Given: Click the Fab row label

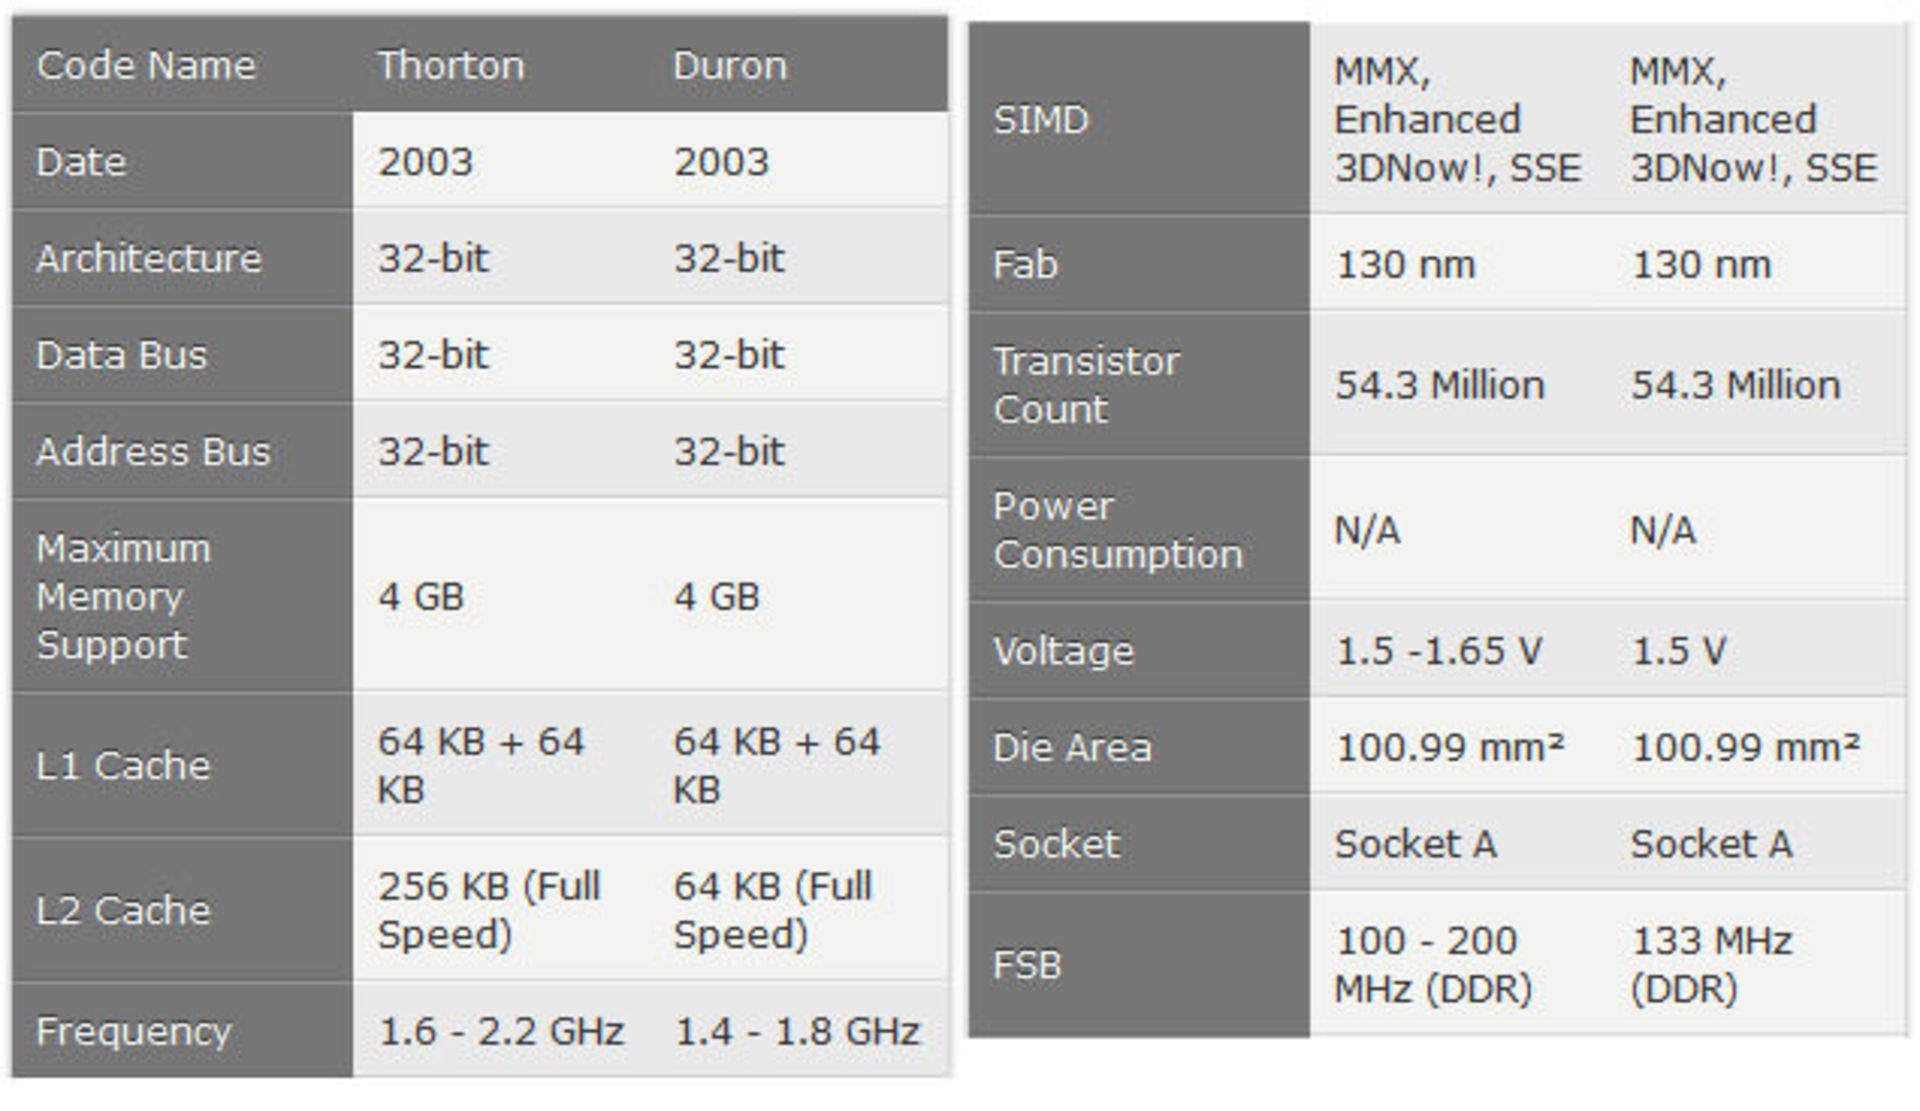Looking at the screenshot, I should [1025, 265].
